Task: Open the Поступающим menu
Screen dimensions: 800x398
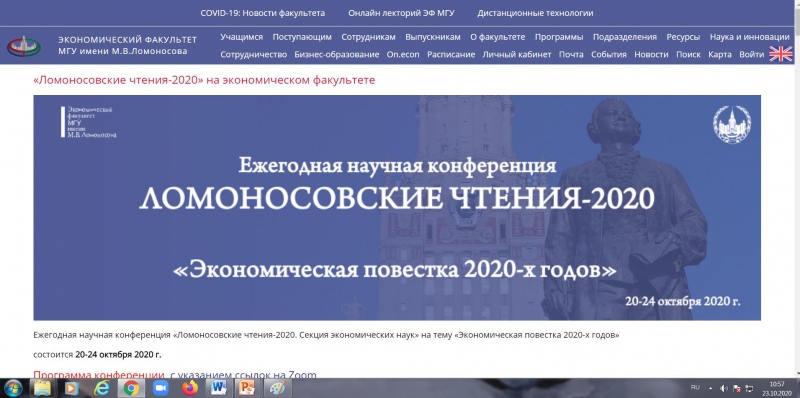Action: click(302, 37)
